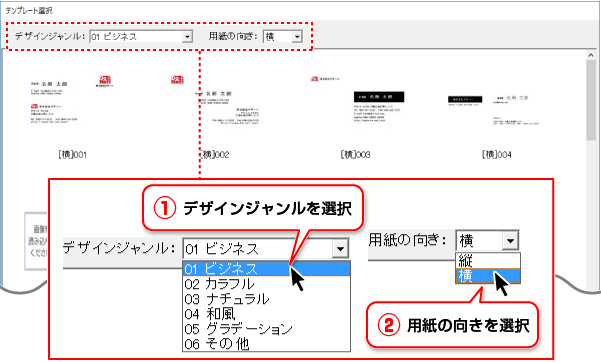The width and height of the screenshot is (601, 362).
Task: Choose 縦 in the orientation list
Action: coord(488,261)
